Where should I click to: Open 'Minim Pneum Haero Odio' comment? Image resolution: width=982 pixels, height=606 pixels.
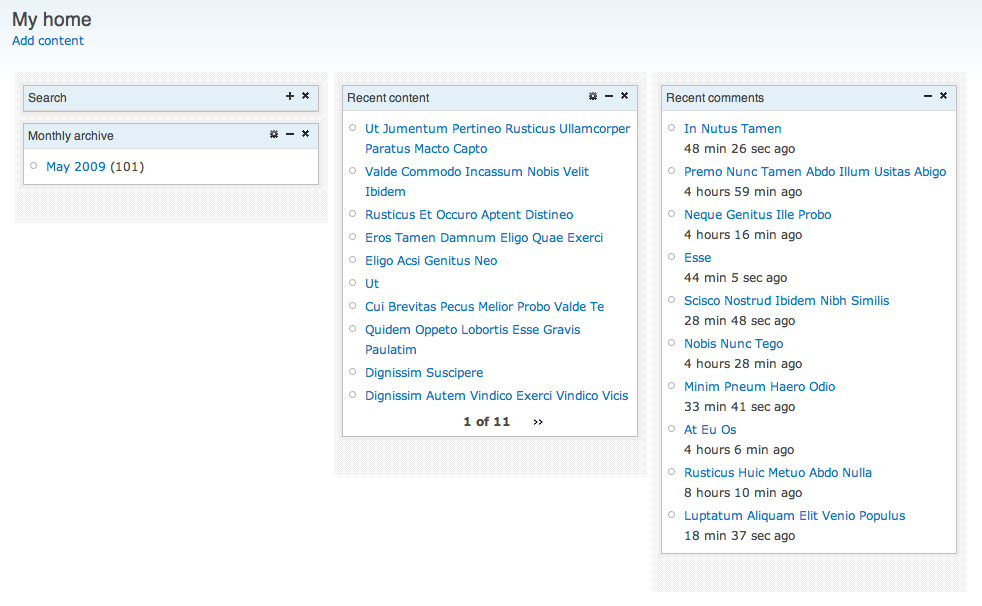(760, 387)
